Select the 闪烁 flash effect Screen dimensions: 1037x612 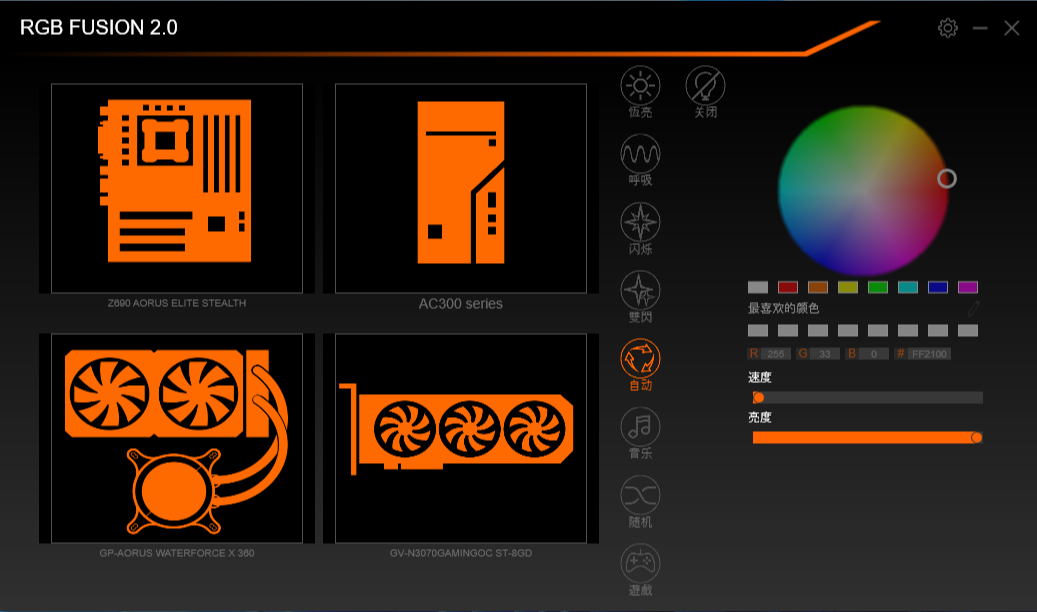640,222
